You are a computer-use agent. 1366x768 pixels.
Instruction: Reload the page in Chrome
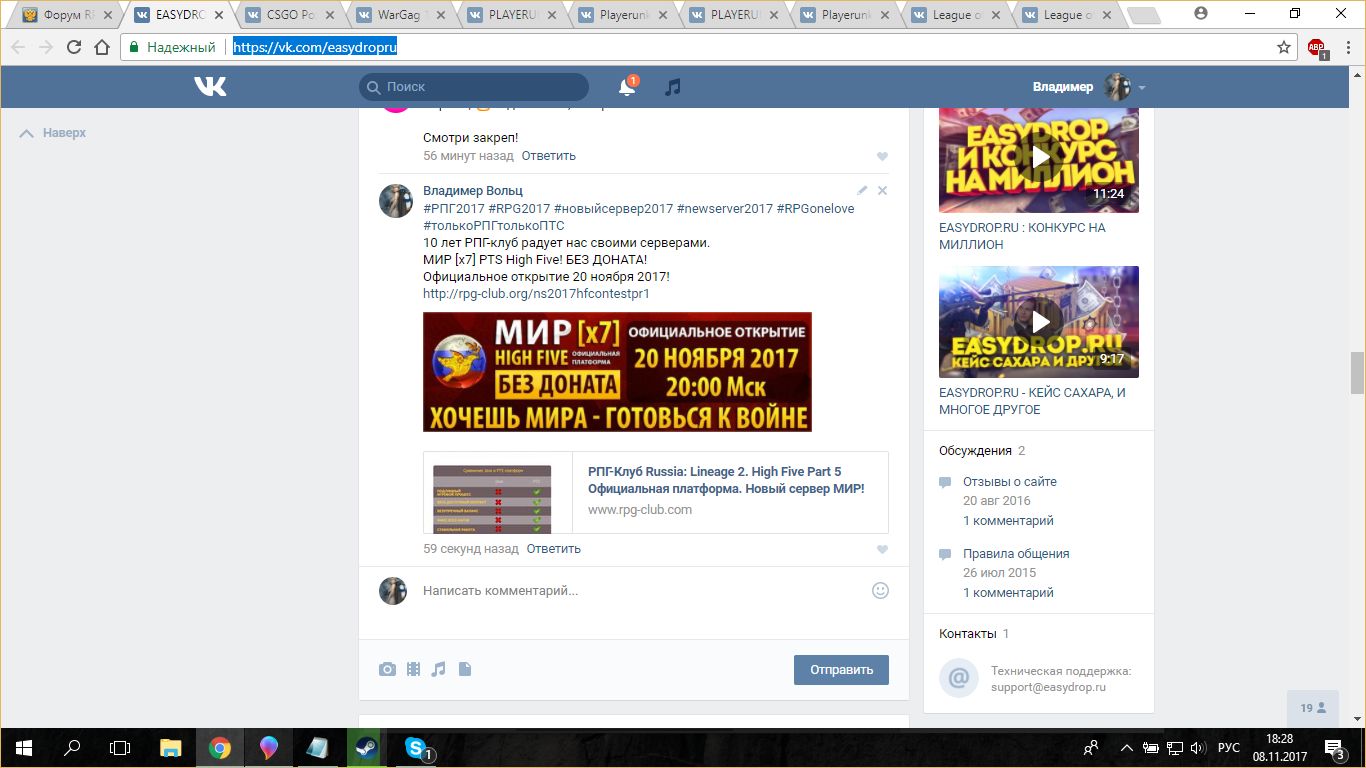point(73,47)
